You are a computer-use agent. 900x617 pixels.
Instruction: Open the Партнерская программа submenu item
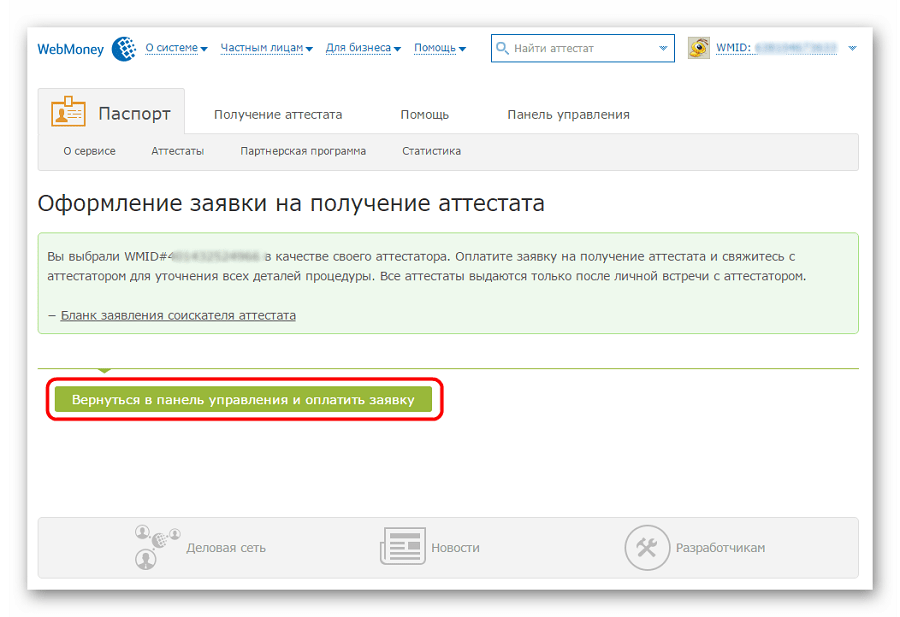click(303, 152)
